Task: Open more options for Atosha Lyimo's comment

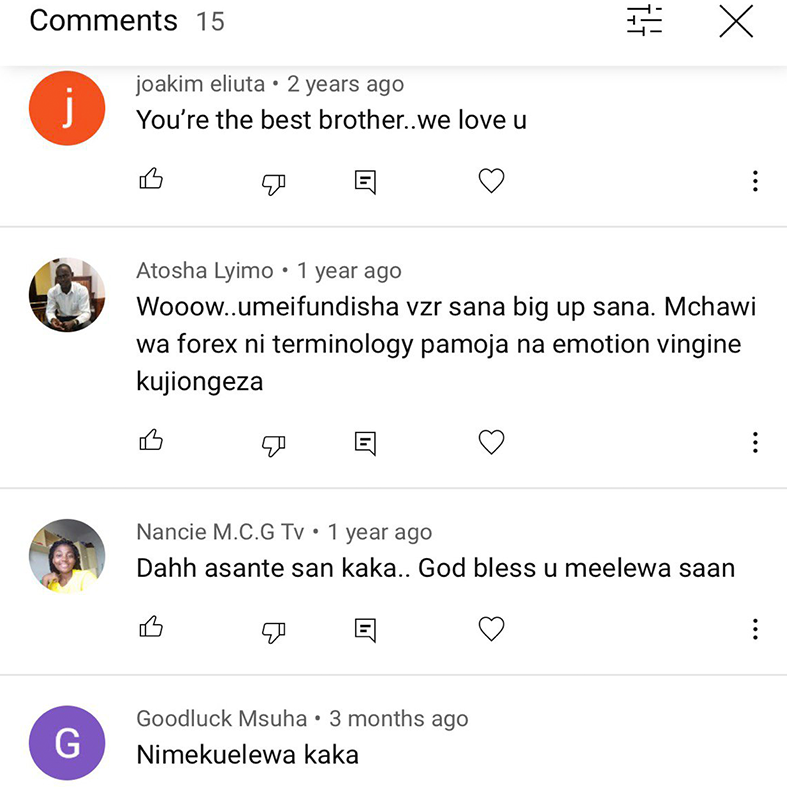Action: click(x=755, y=442)
